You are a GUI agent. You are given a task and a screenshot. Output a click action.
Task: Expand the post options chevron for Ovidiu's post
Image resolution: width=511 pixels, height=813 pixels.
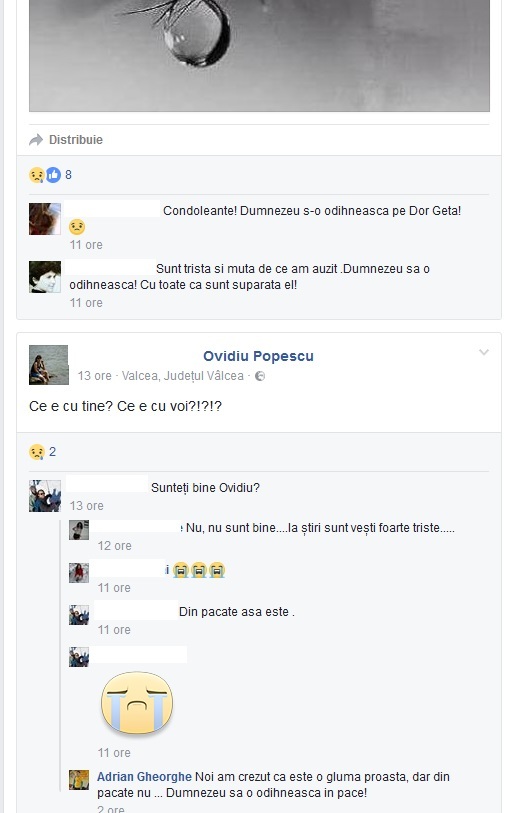484,353
